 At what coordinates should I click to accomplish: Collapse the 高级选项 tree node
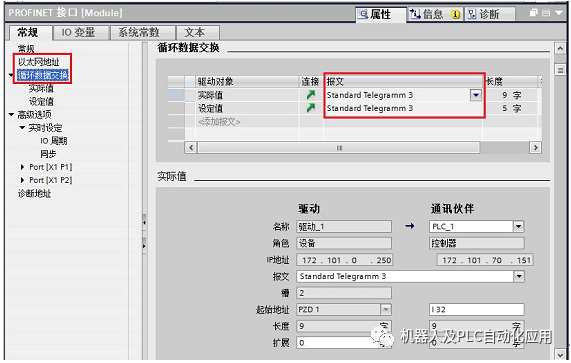coord(11,115)
